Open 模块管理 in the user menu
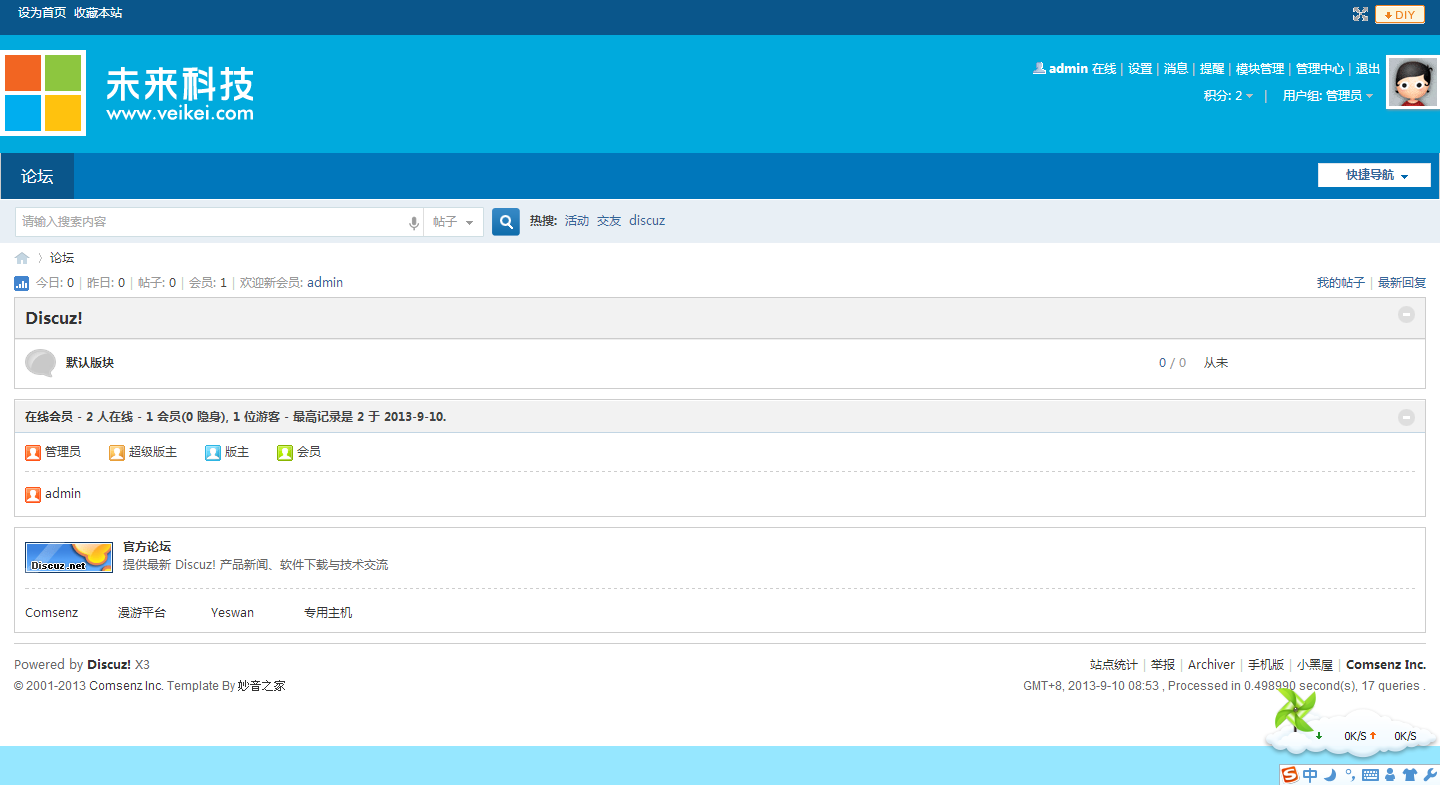This screenshot has height=785, width=1440. click(1260, 69)
